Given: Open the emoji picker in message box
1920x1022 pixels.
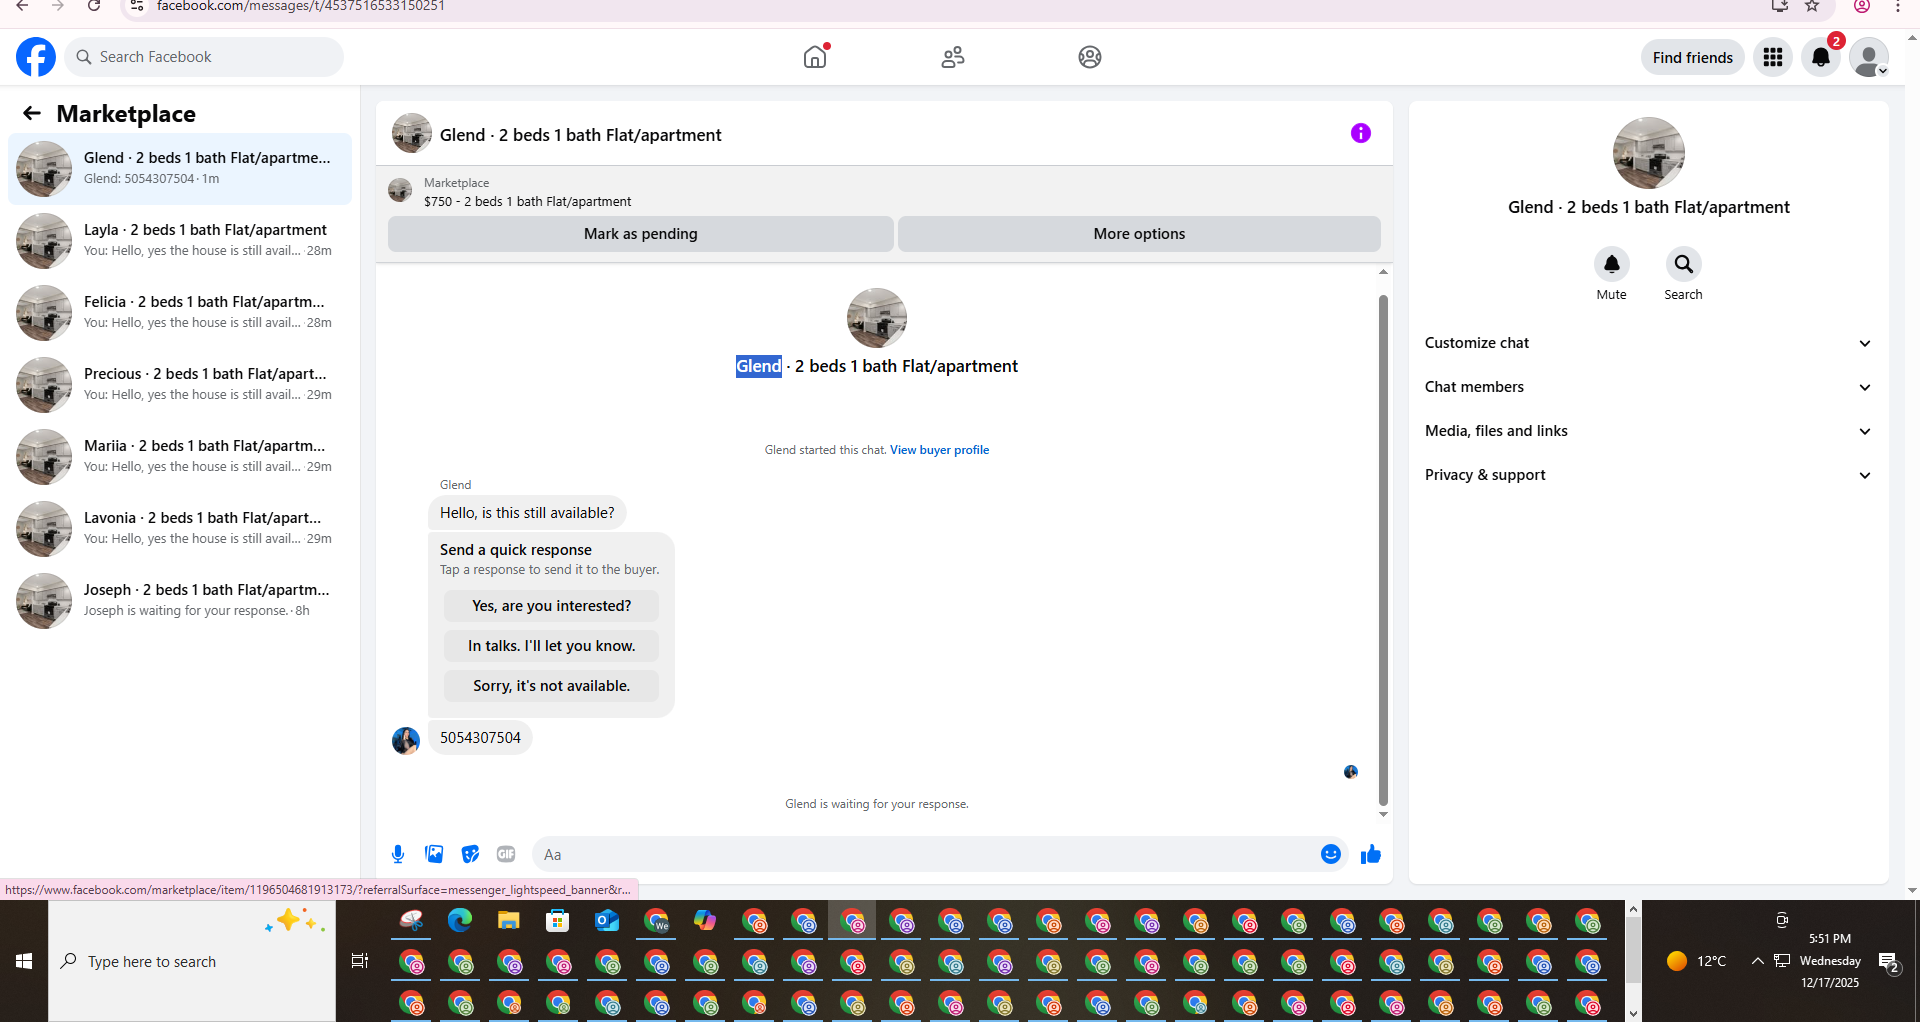Looking at the screenshot, I should point(1331,854).
